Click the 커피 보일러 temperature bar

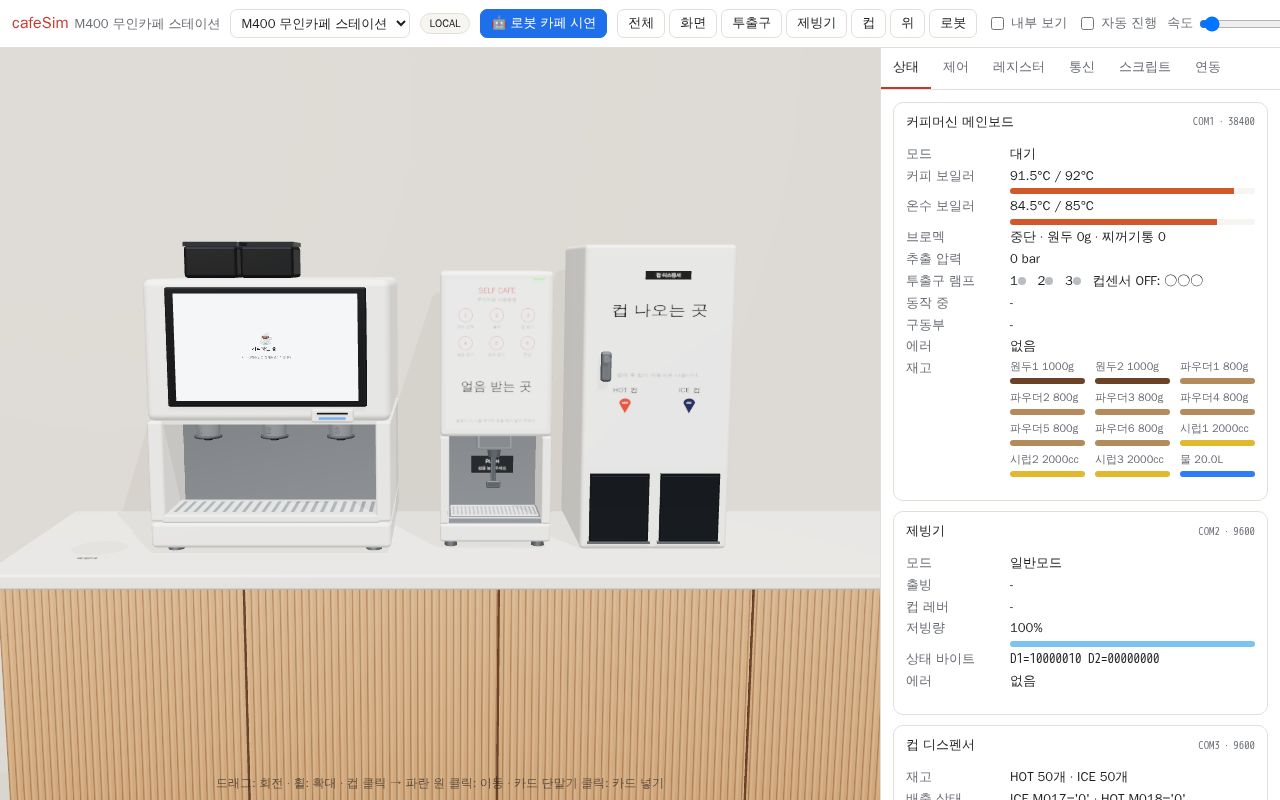tap(1132, 191)
